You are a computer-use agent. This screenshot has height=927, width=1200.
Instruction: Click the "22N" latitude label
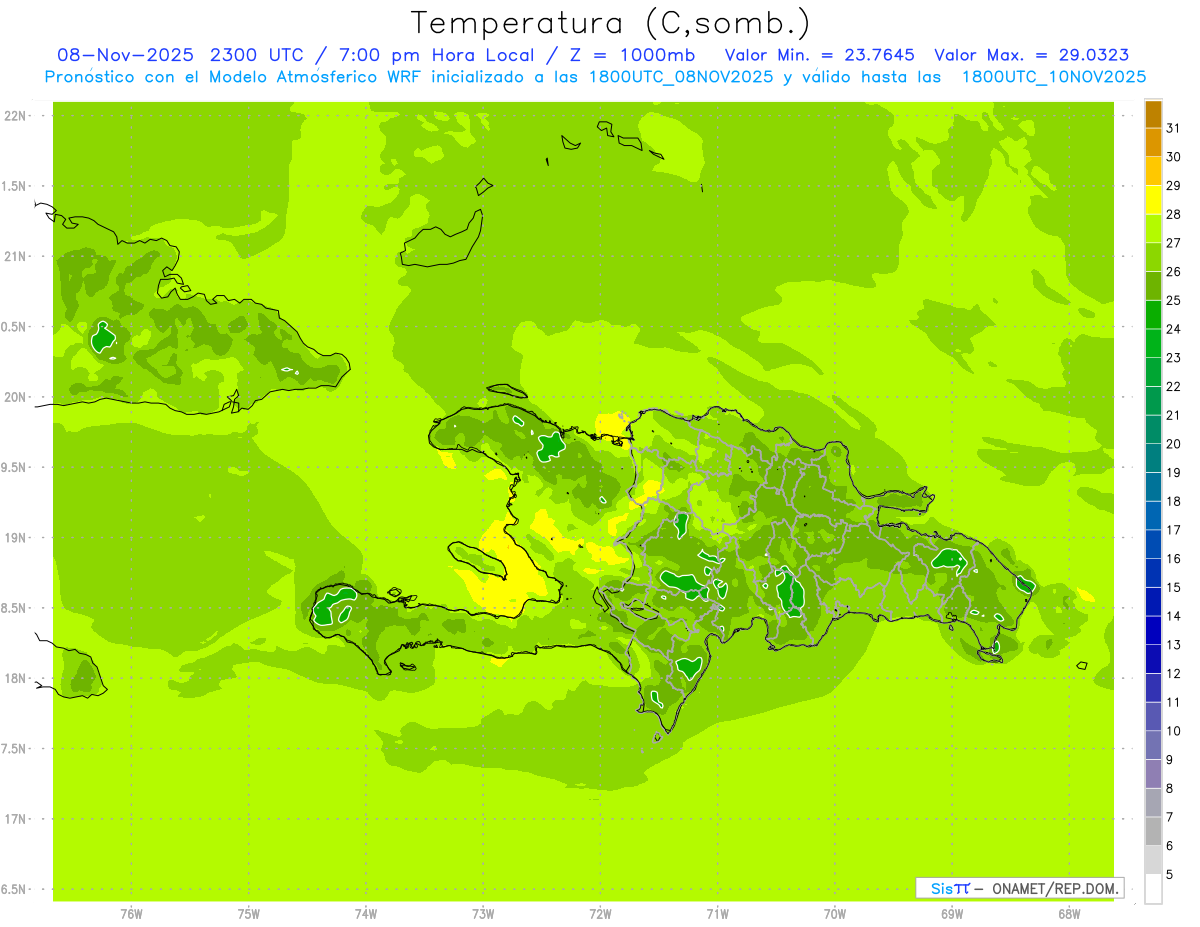click(x=15, y=116)
